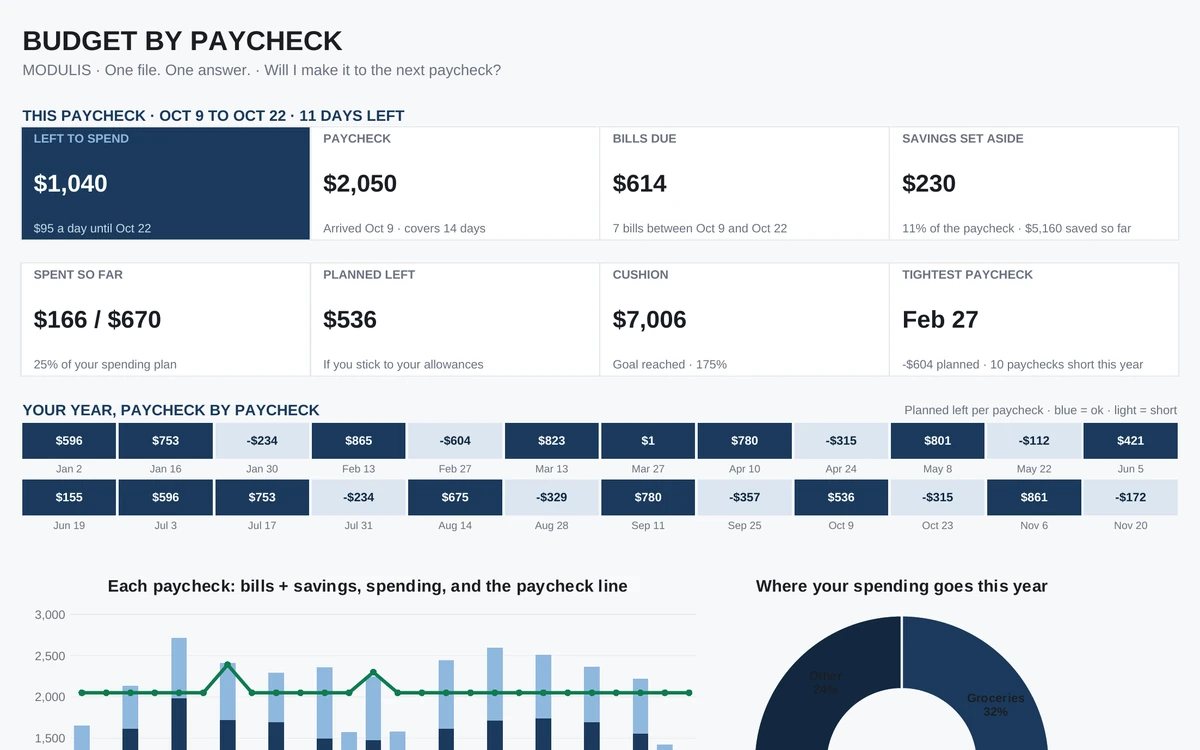The image size is (1200, 750).
Task: Select the Oct 9 cell showing $536
Action: [x=841, y=498]
